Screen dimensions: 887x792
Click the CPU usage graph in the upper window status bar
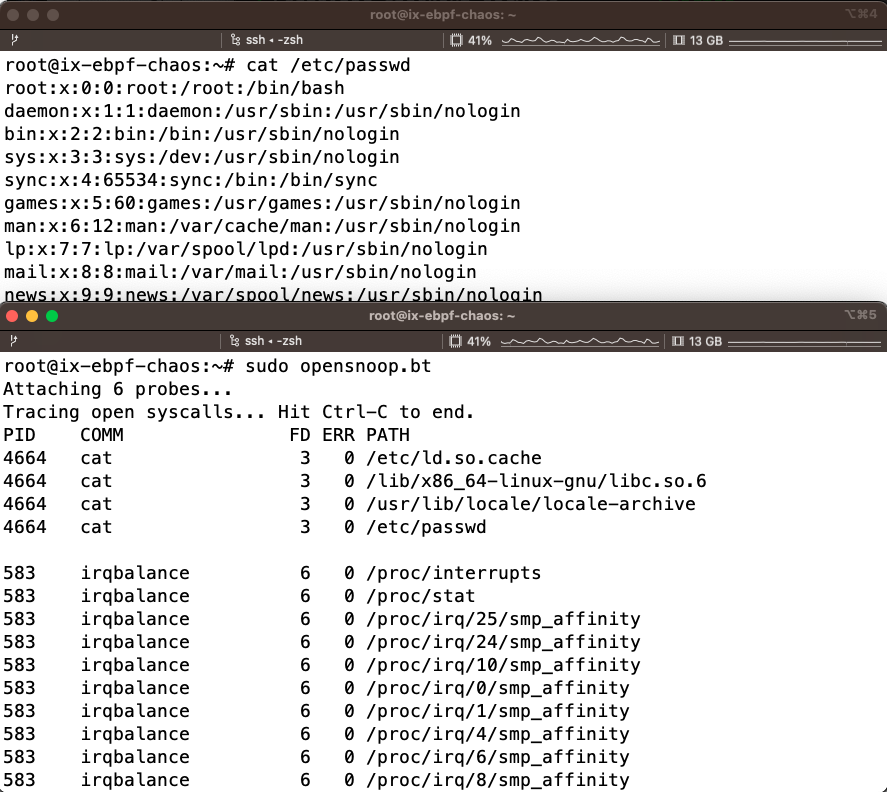580,41
